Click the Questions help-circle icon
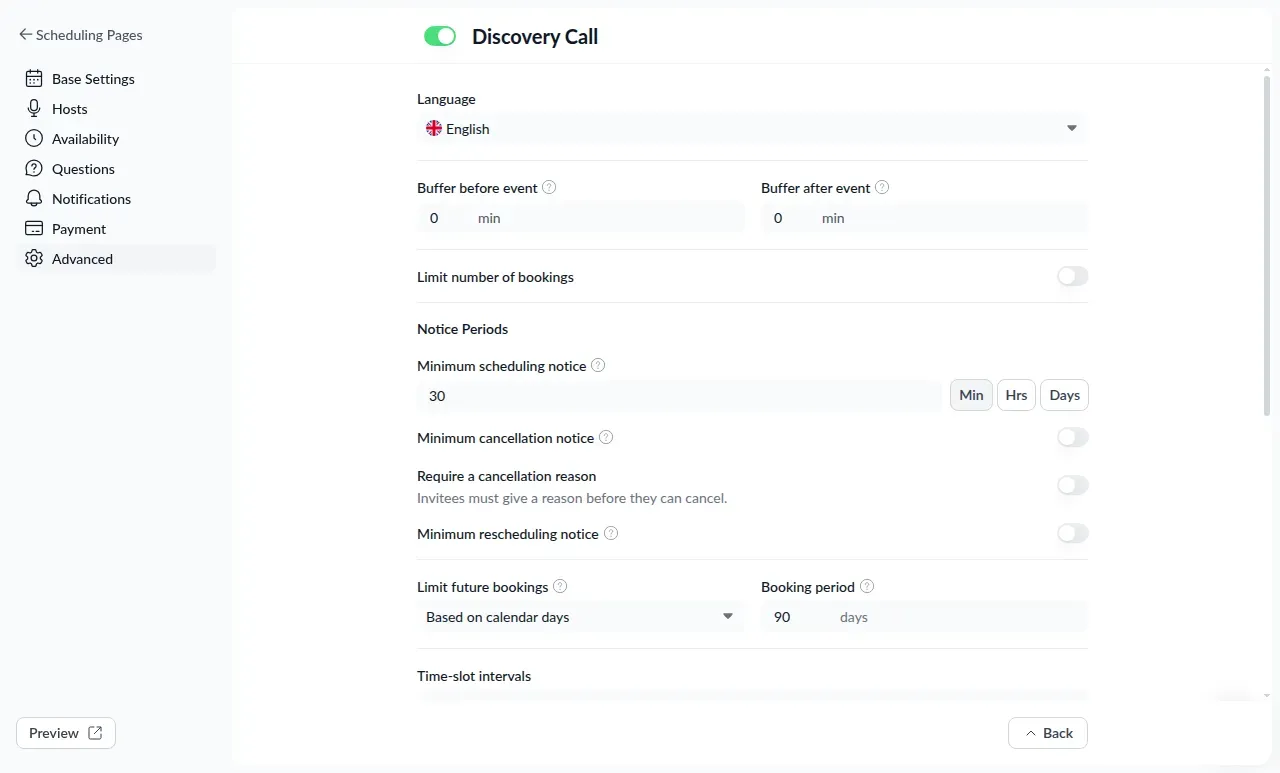Image resolution: width=1280 pixels, height=773 pixels. pos(34,169)
